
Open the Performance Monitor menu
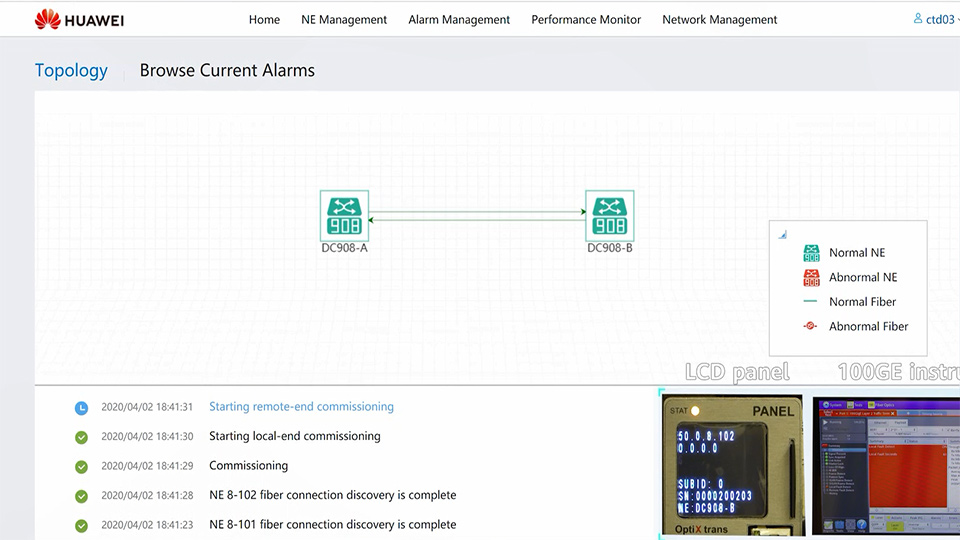tap(586, 19)
